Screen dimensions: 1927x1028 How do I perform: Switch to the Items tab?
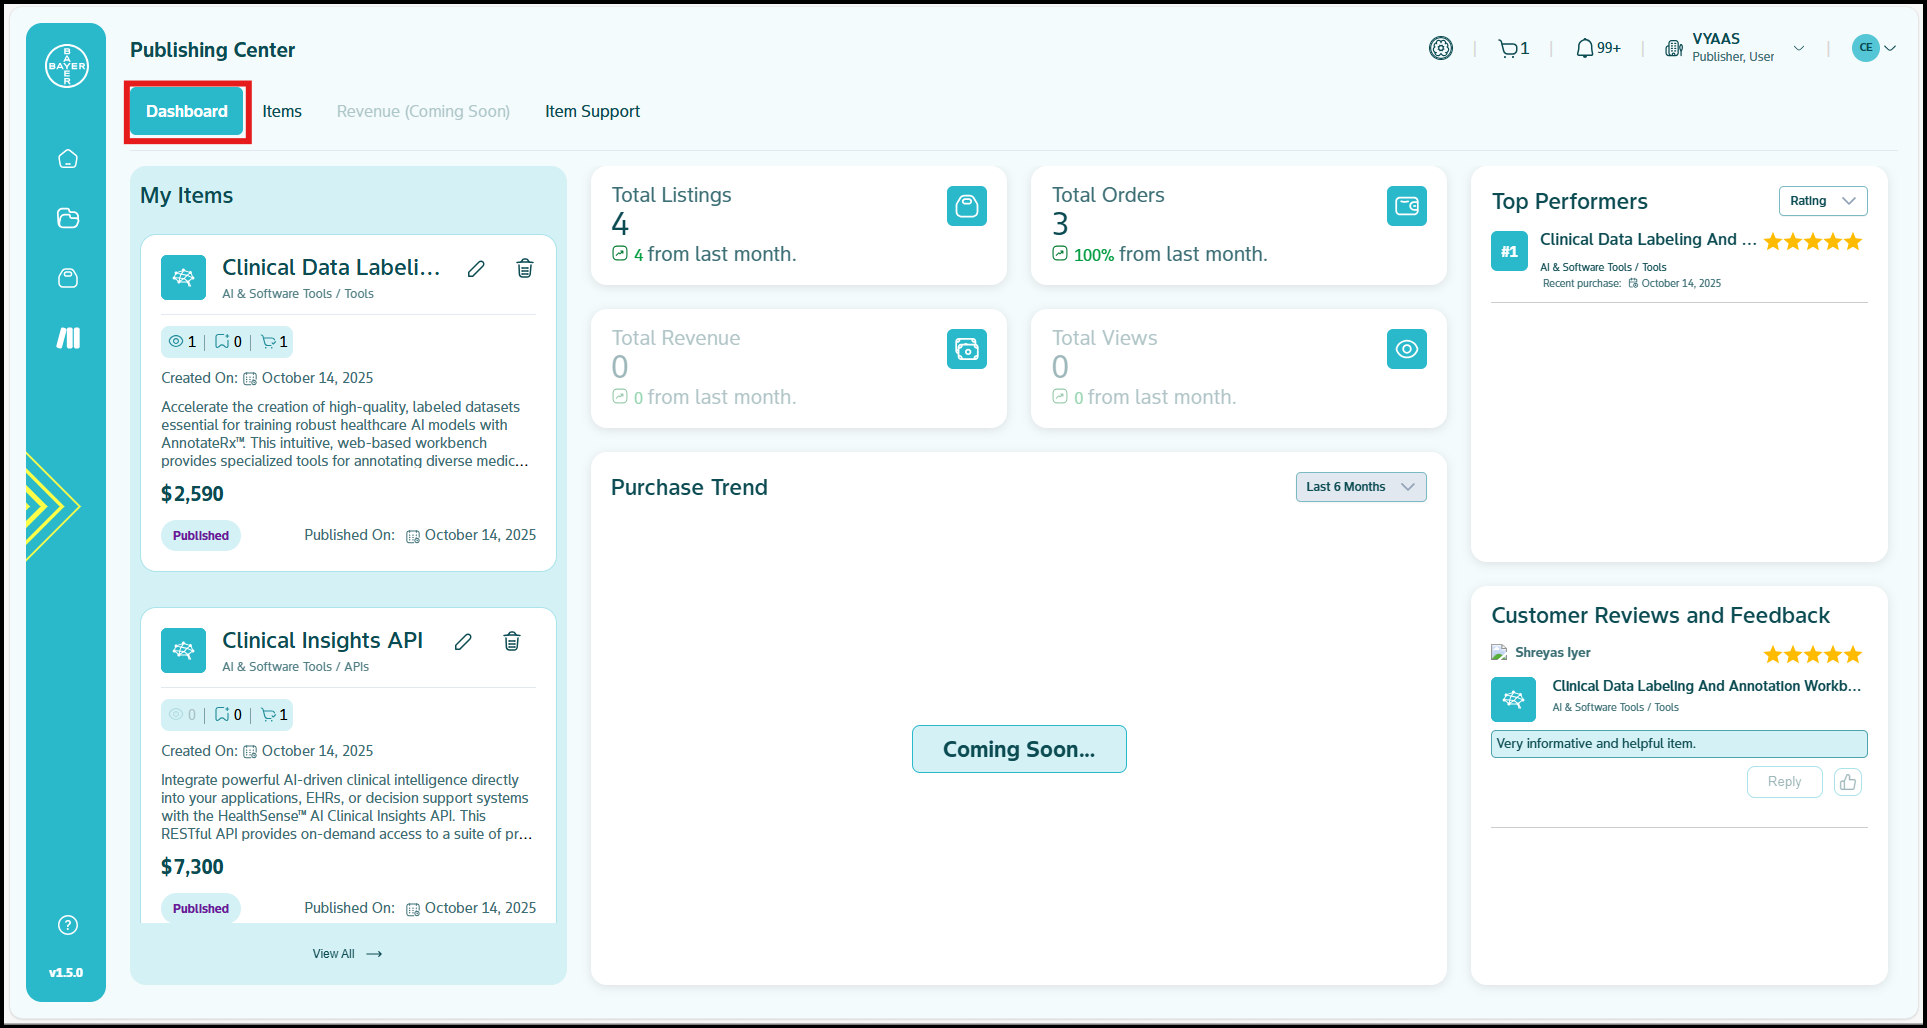tap(282, 112)
